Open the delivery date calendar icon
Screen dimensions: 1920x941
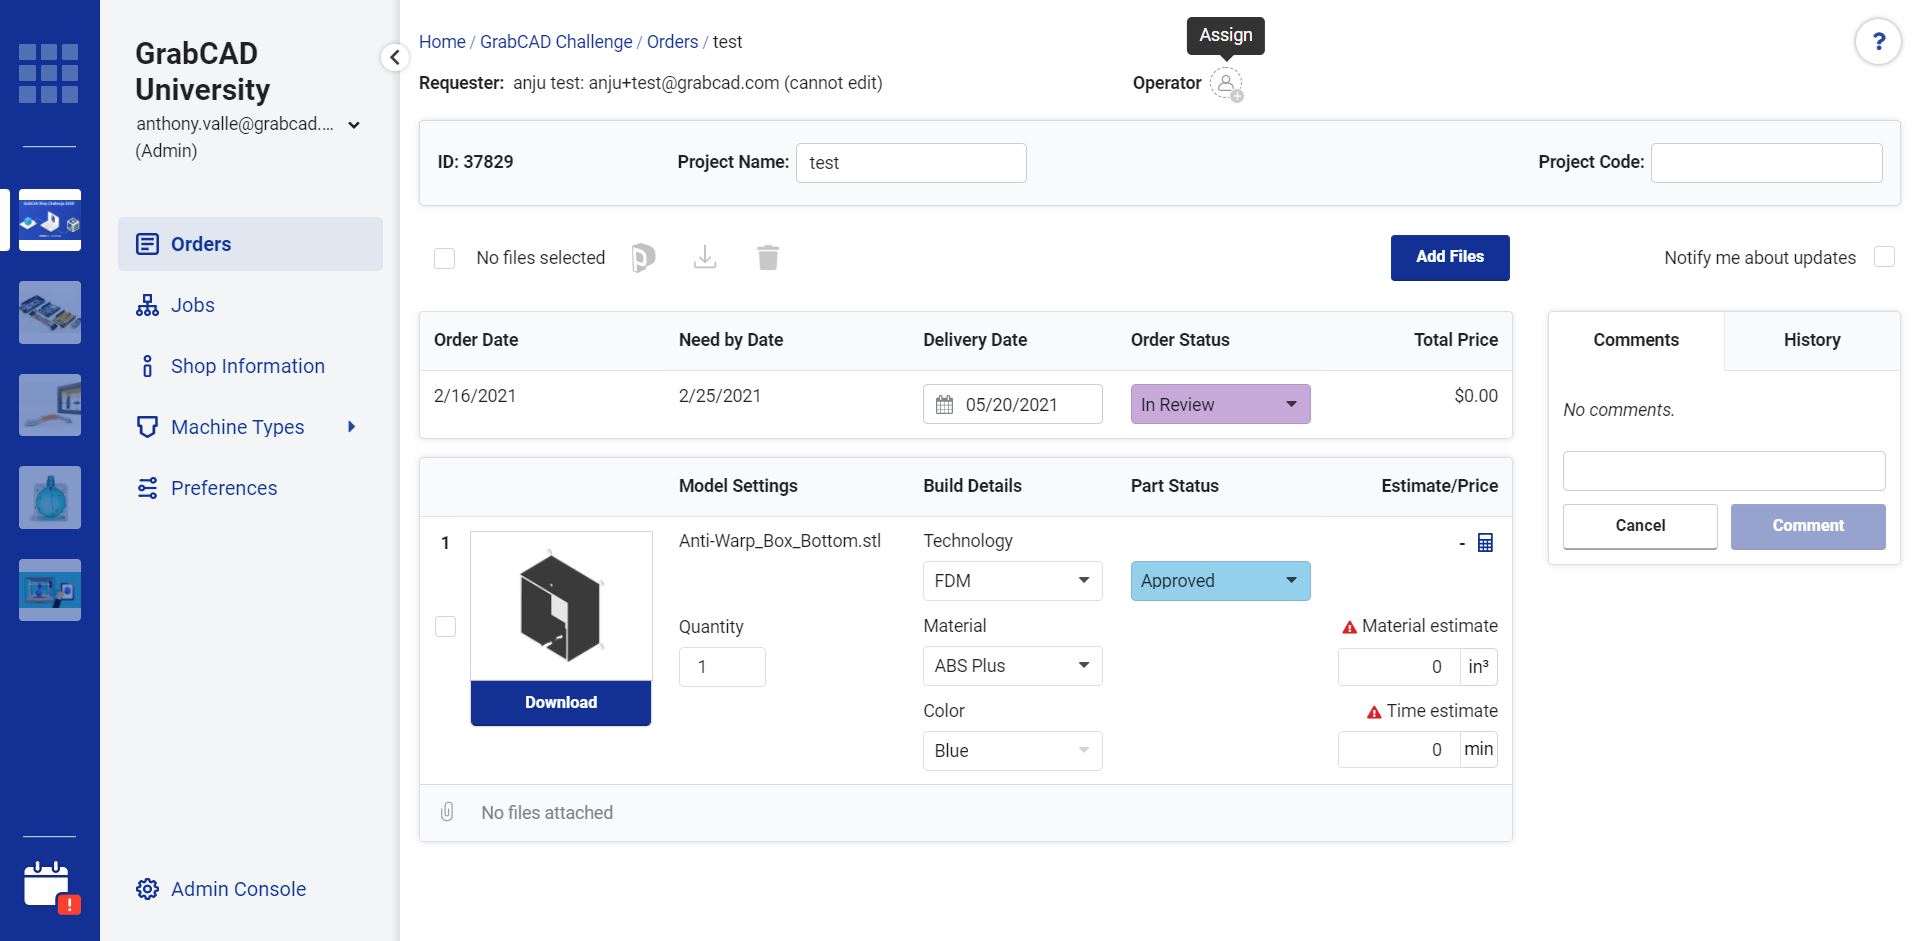pos(944,404)
